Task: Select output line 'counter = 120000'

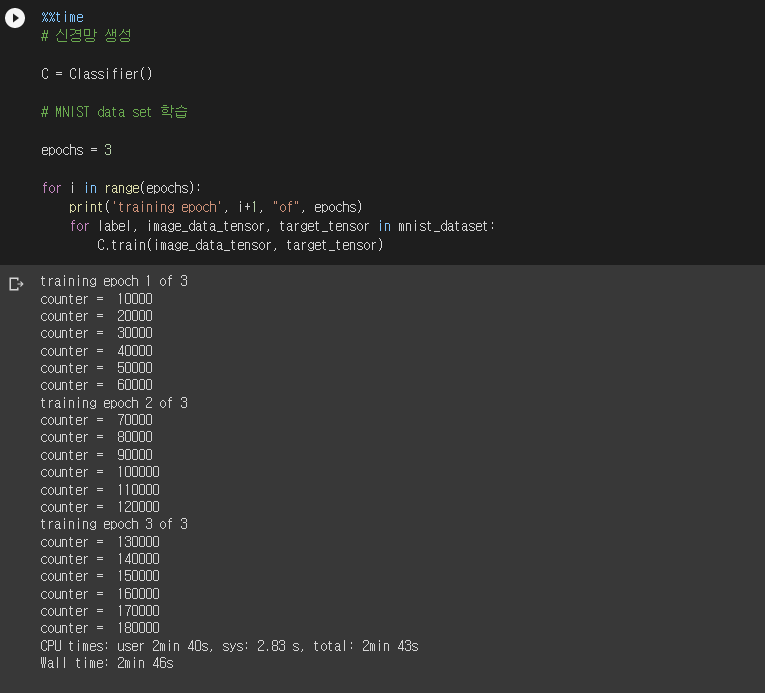Action: tap(100, 507)
